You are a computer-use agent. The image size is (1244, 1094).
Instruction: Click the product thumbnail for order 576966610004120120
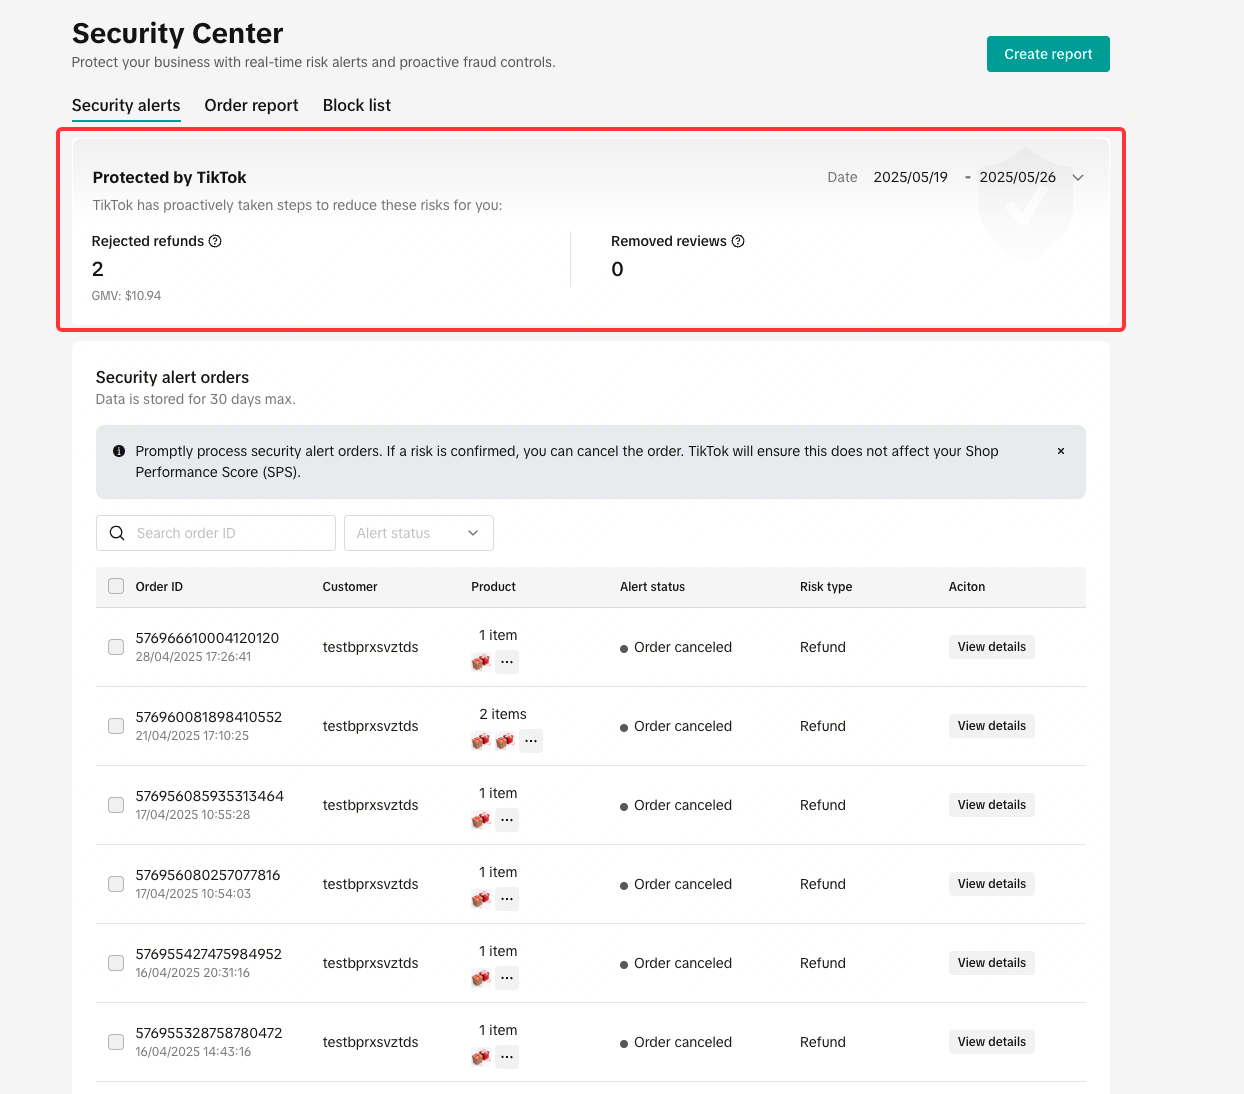pos(479,662)
